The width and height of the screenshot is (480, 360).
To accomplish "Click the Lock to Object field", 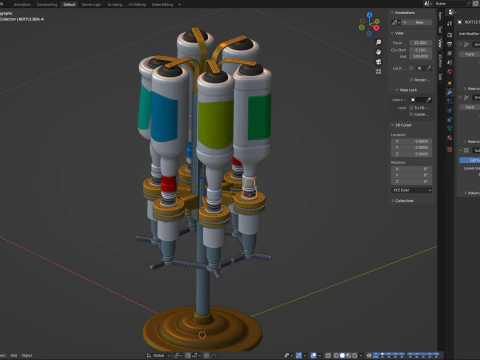I will [x=421, y=100].
